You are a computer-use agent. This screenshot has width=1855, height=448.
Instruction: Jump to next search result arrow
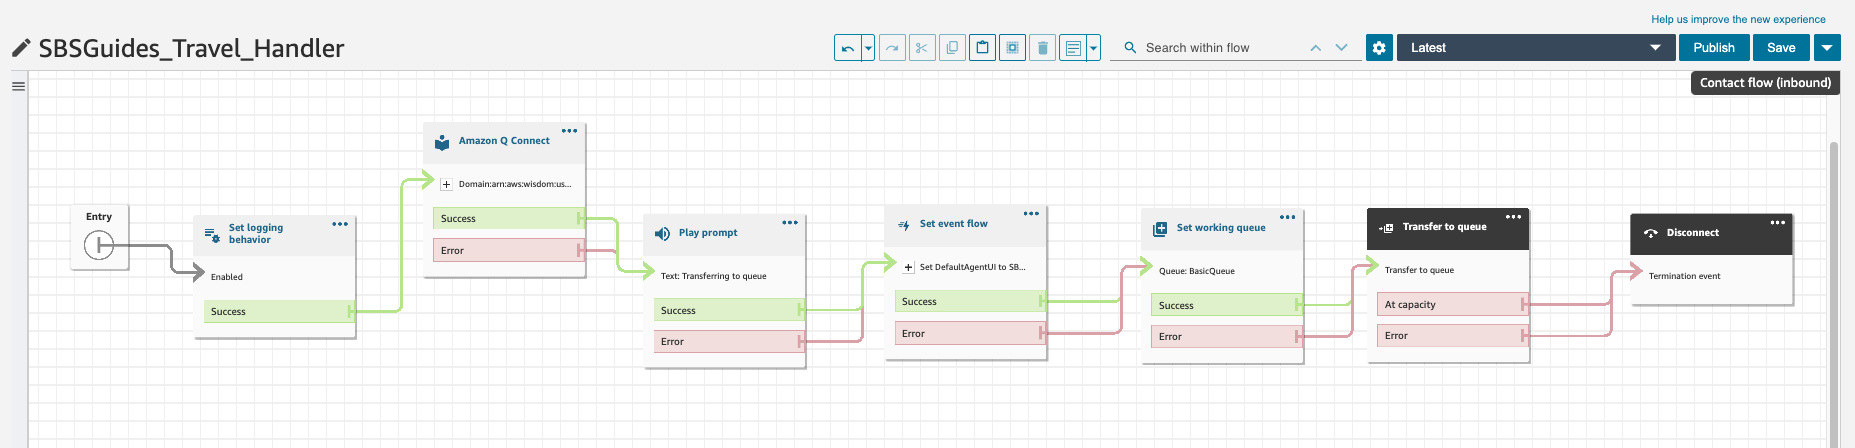click(x=1342, y=48)
